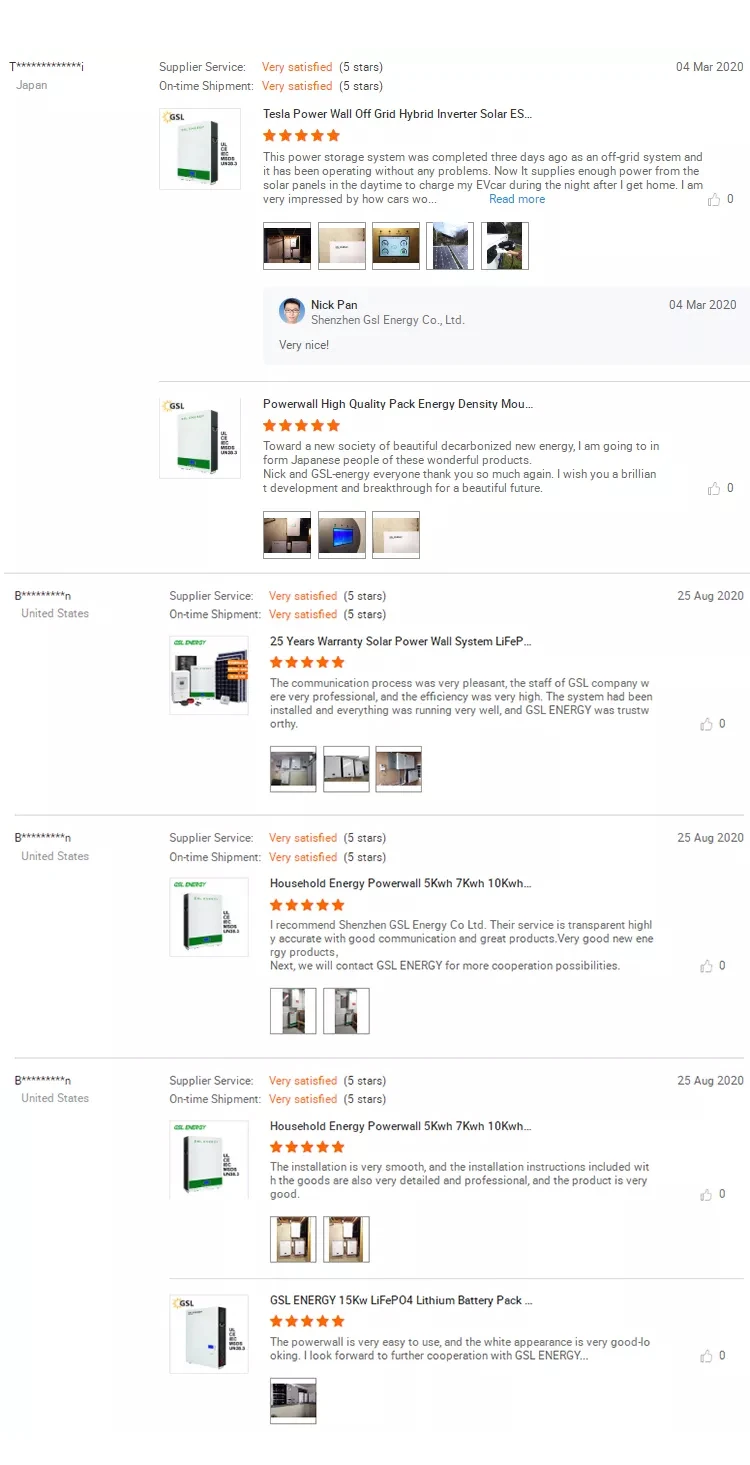Open the solar panel kit product image

[209, 675]
